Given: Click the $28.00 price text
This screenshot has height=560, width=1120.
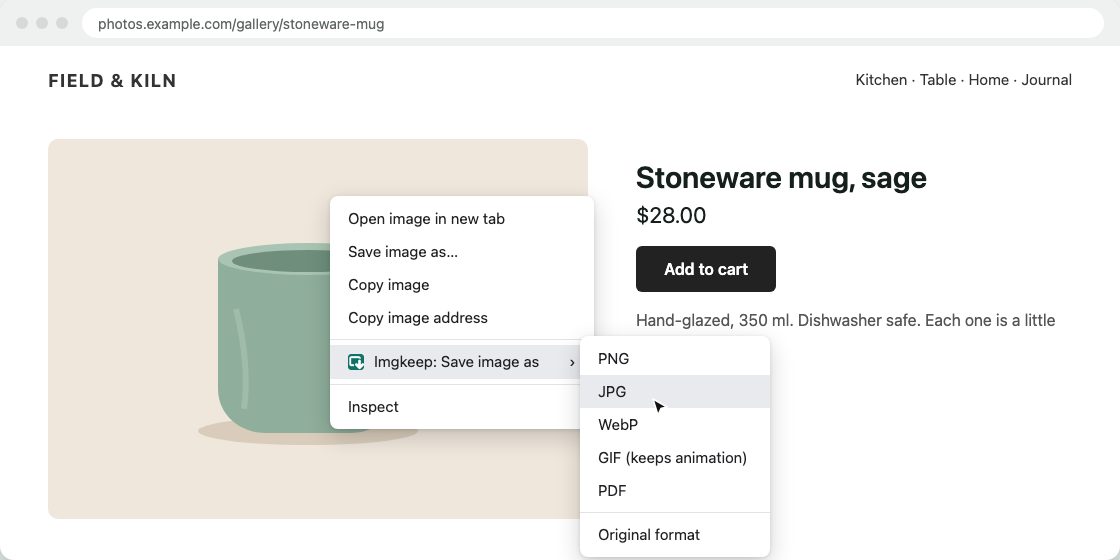Looking at the screenshot, I should tap(671, 216).
